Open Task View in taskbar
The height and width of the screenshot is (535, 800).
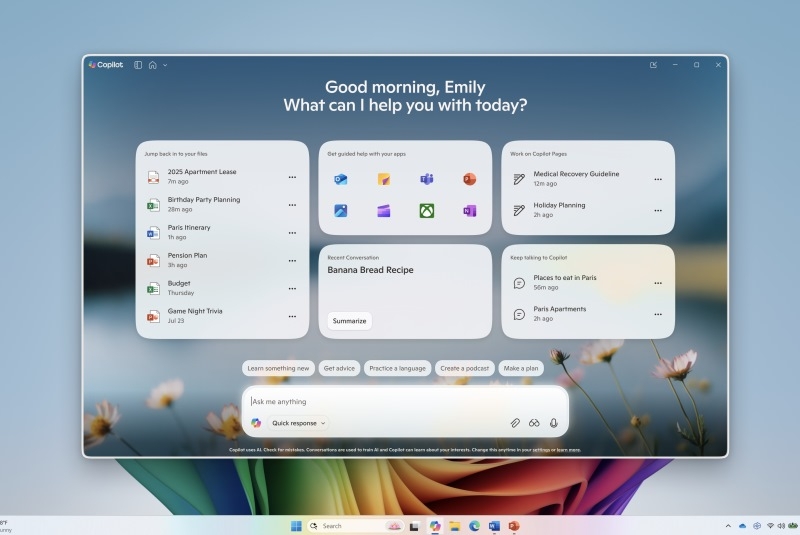(414, 526)
